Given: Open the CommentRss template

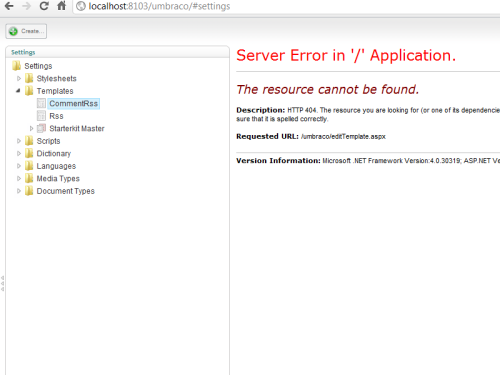Looking at the screenshot, I should click(73, 104).
